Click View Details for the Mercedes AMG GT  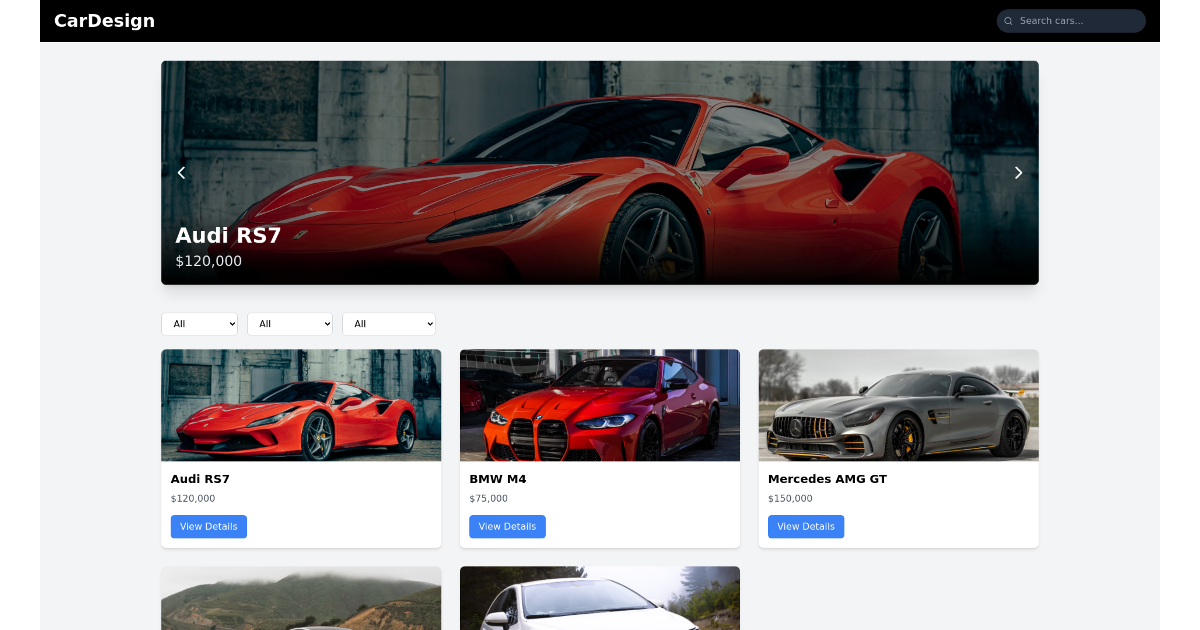[x=805, y=526]
